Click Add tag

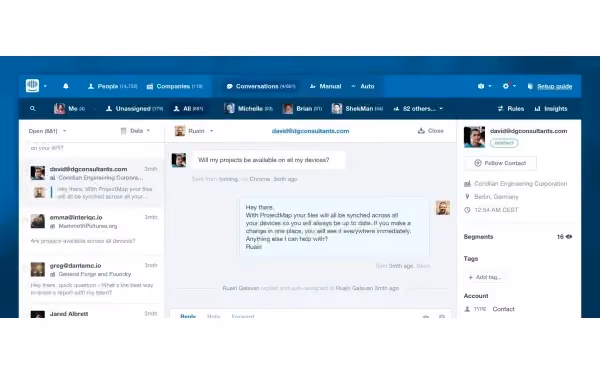pos(484,277)
